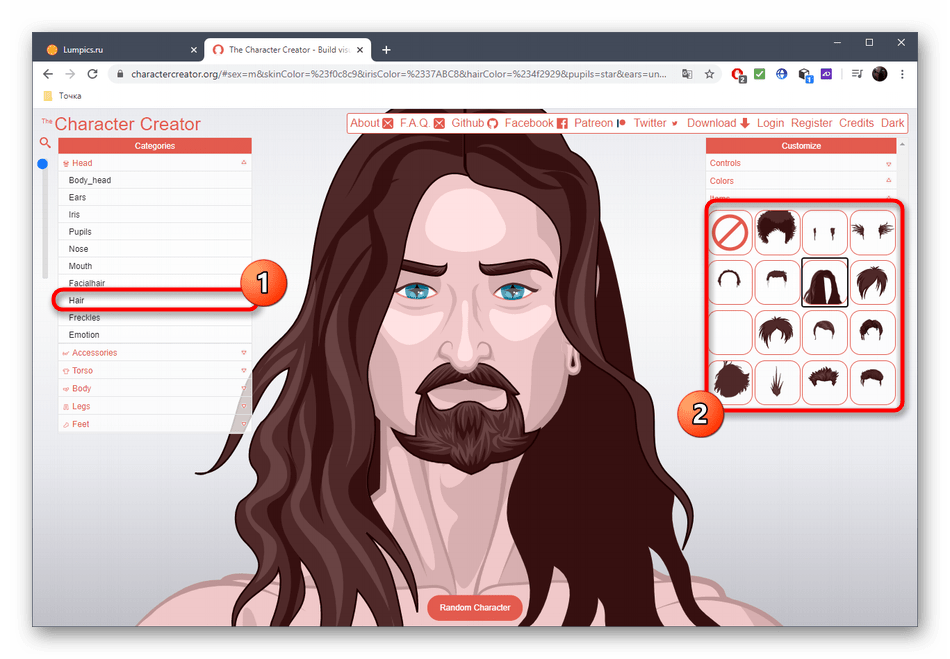Click the translate page icon
Screen dimensions: 950x659
687,74
